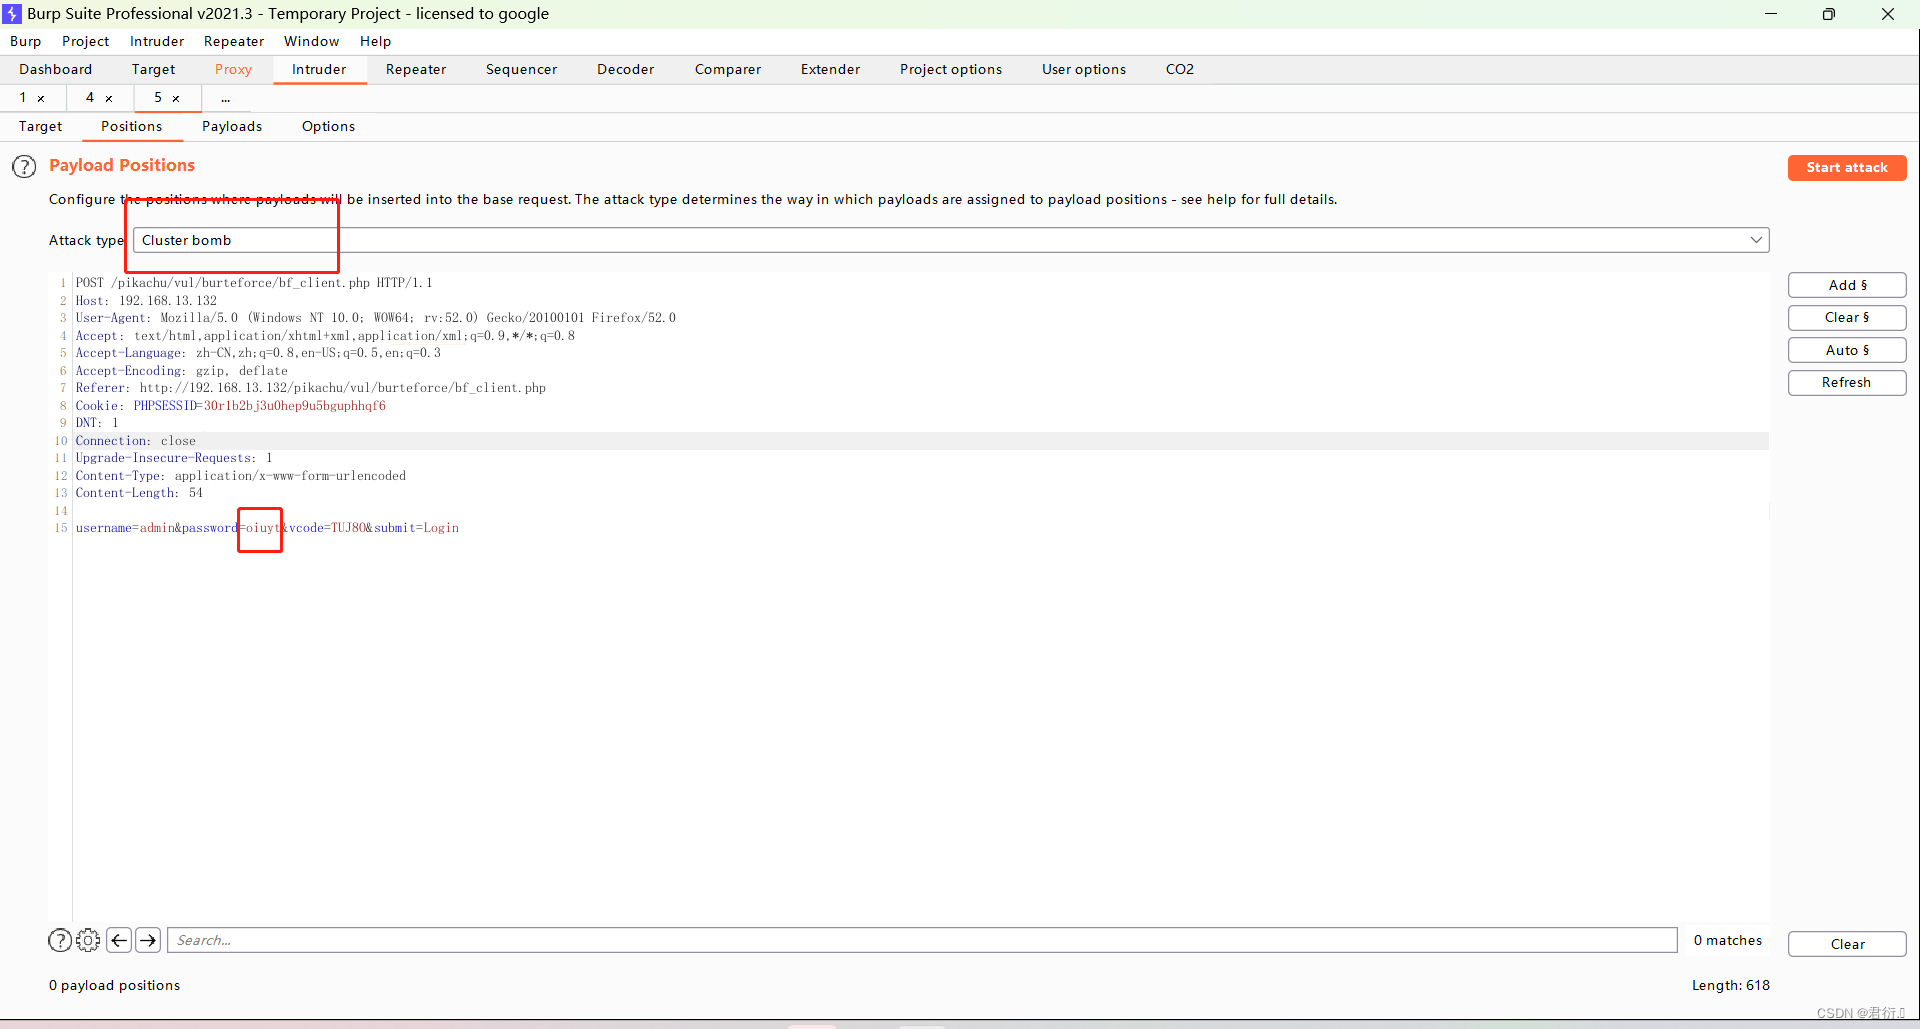Open the Burp menu
The image size is (1920, 1029).
[26, 41]
